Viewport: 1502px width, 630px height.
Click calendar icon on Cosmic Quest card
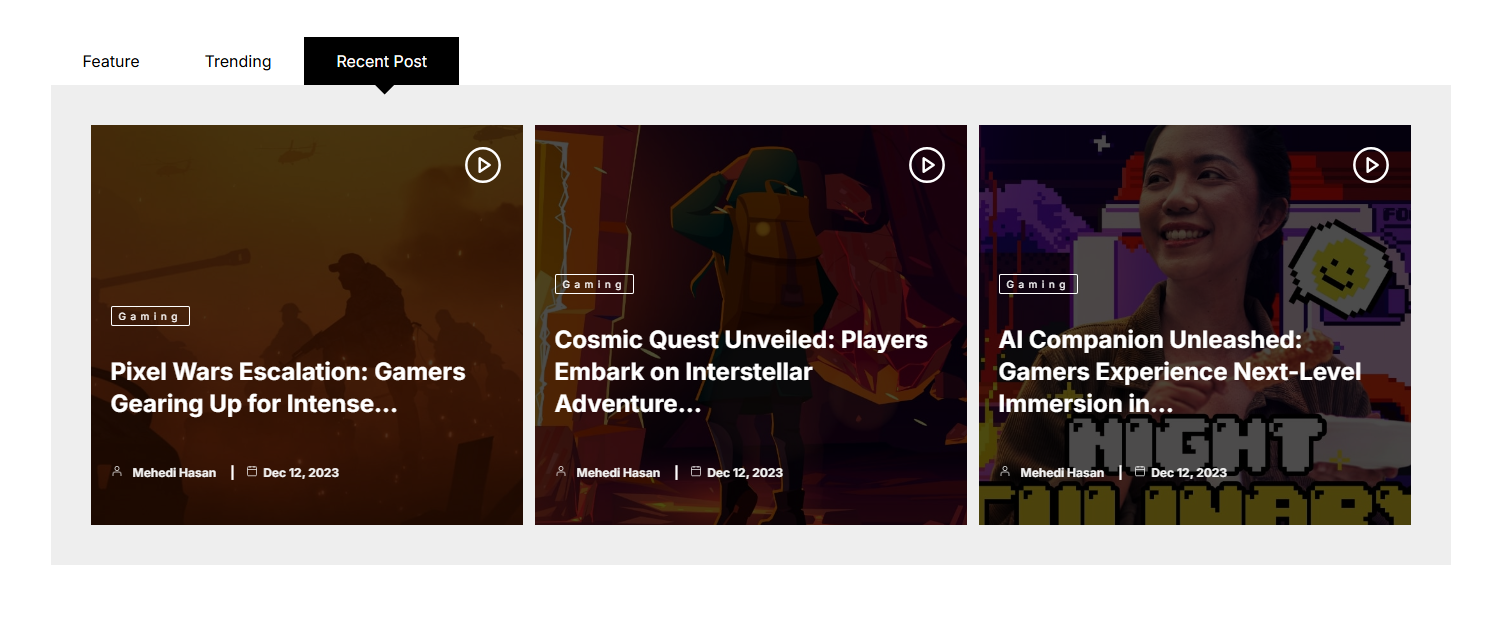(x=696, y=472)
